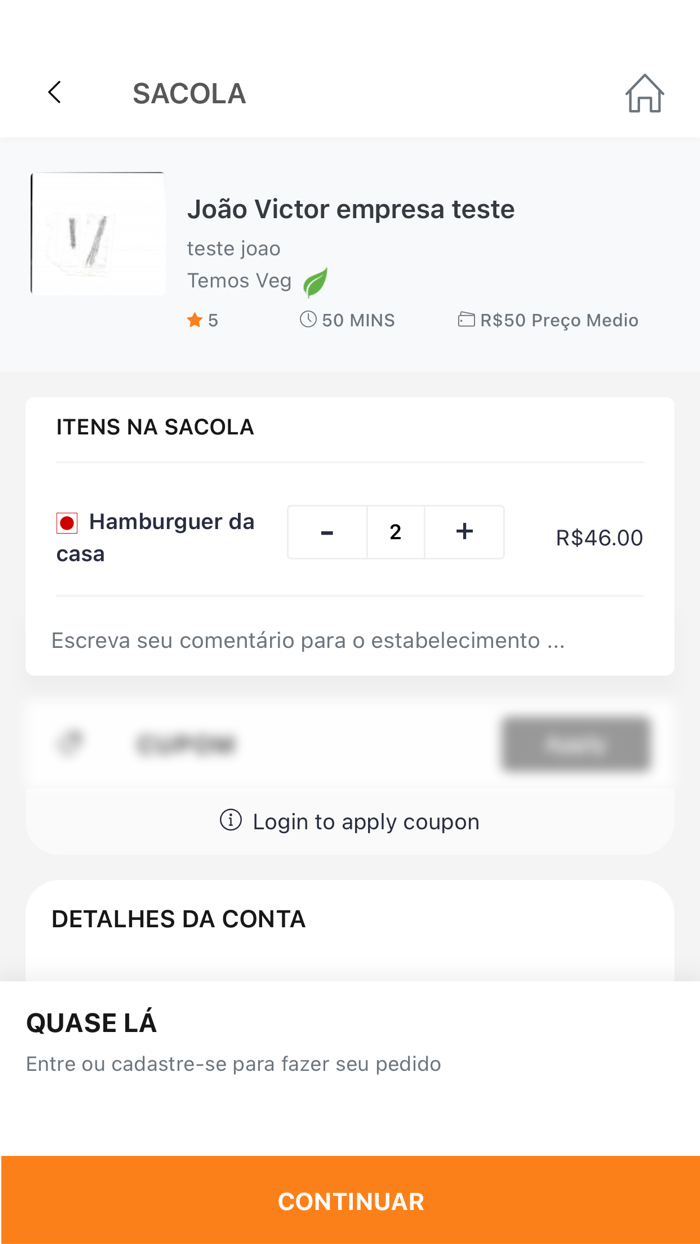Click the back arrow on SACOLA screen
This screenshot has width=700, height=1244.
point(54,91)
